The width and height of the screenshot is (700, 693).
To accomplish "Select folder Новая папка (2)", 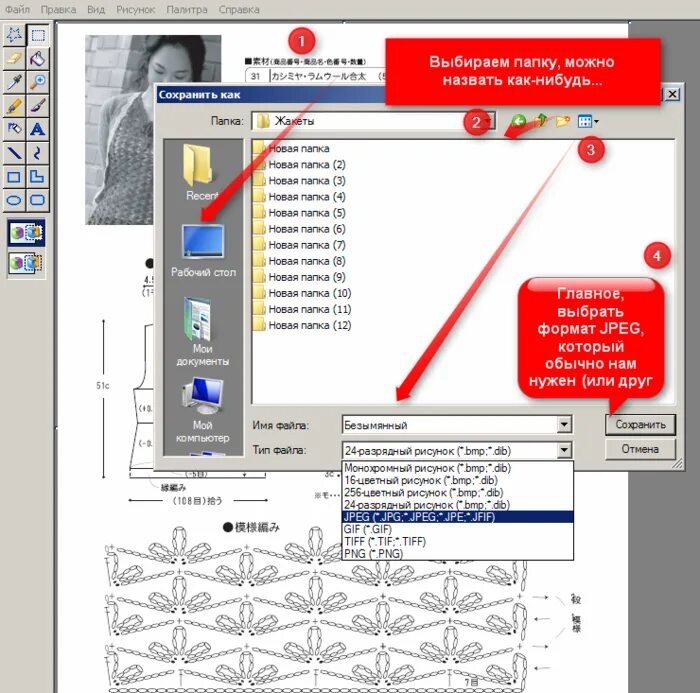I will pos(300,165).
